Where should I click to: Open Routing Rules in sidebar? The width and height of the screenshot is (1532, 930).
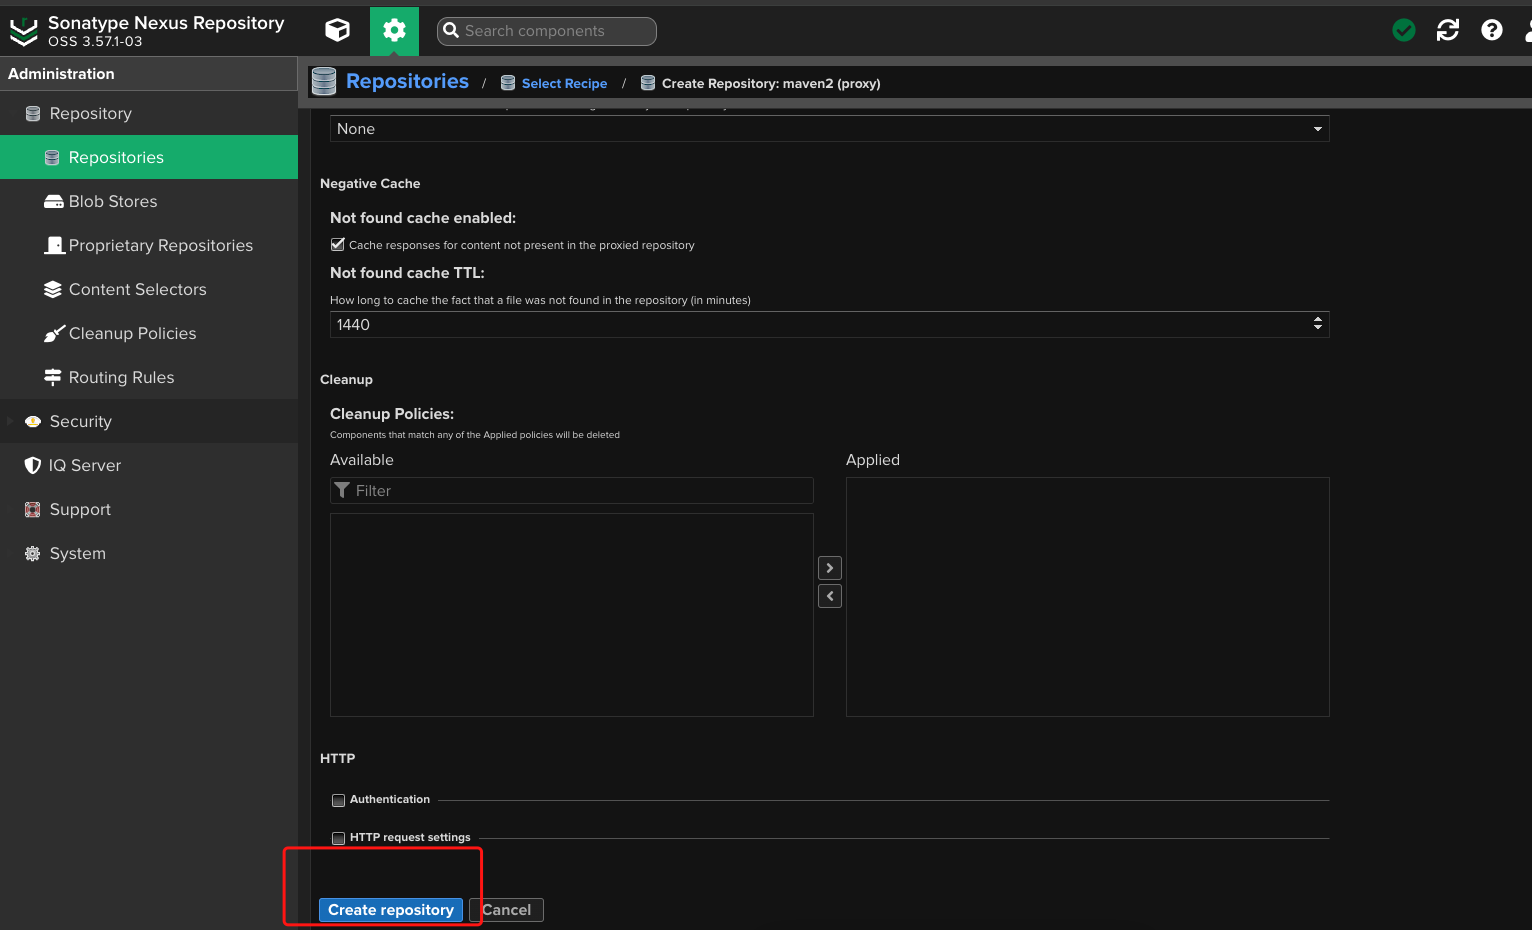pyautogui.click(x=149, y=377)
